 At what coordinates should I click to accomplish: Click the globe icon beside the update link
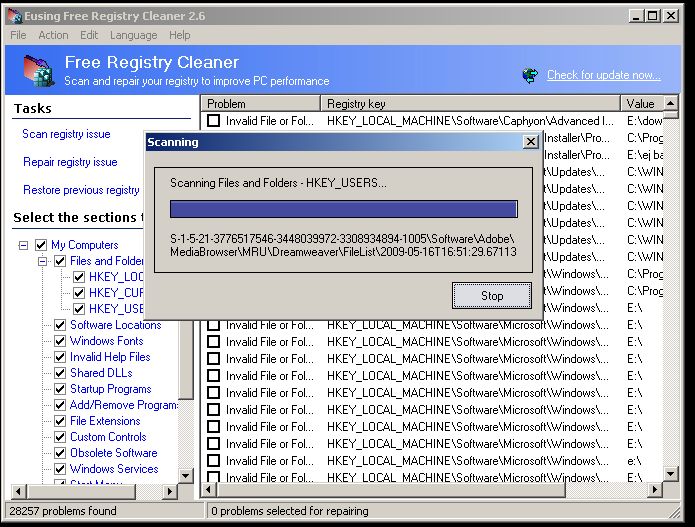(x=530, y=75)
